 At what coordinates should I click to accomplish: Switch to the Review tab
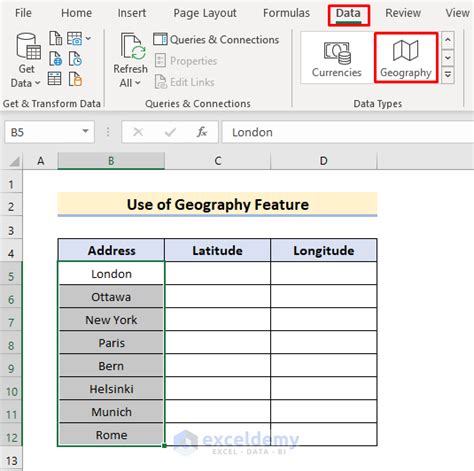[403, 13]
